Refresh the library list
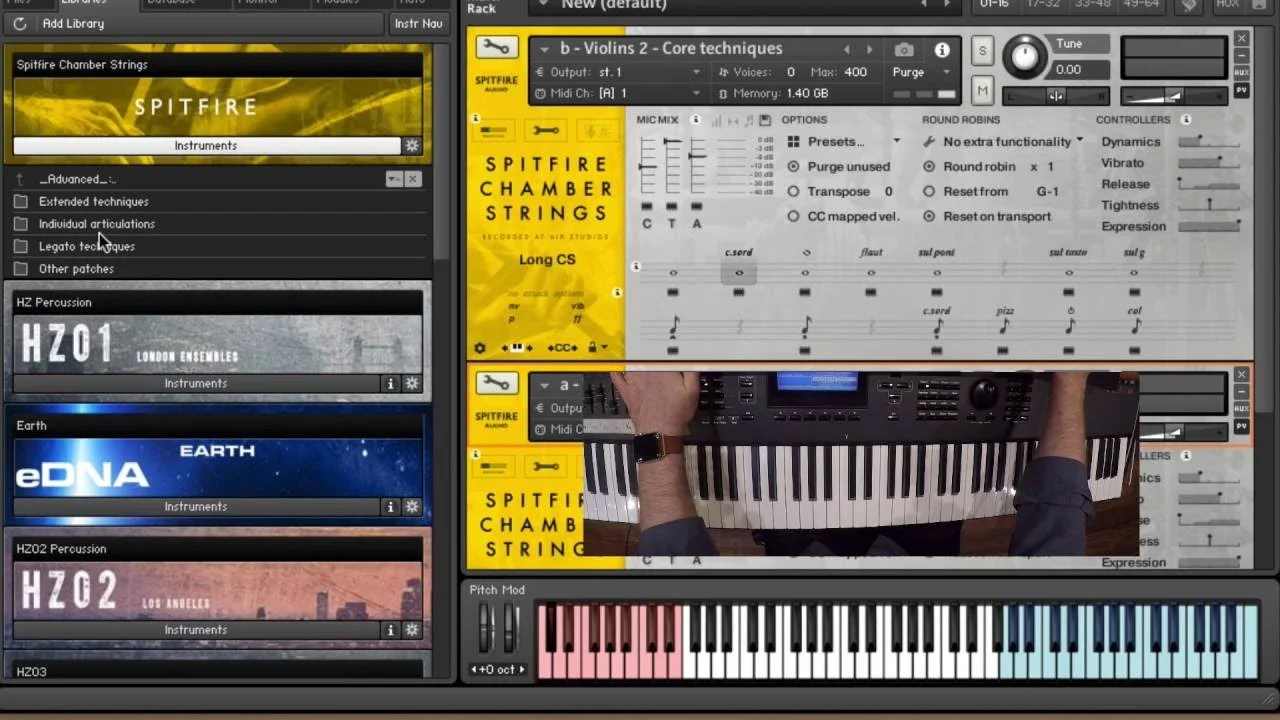This screenshot has height=720, width=1280. [20, 23]
